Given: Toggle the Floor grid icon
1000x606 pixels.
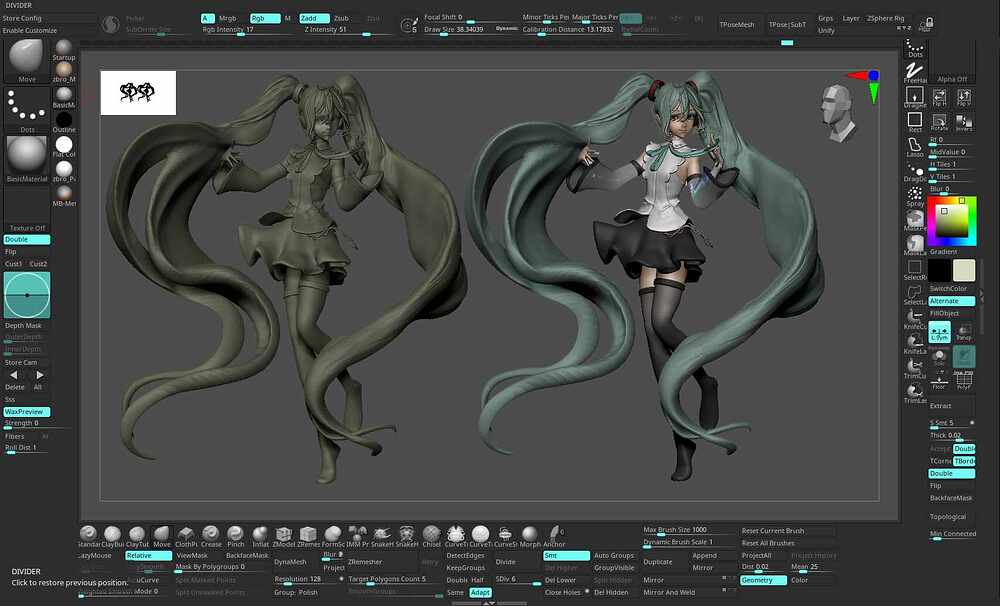Looking at the screenshot, I should [x=939, y=381].
